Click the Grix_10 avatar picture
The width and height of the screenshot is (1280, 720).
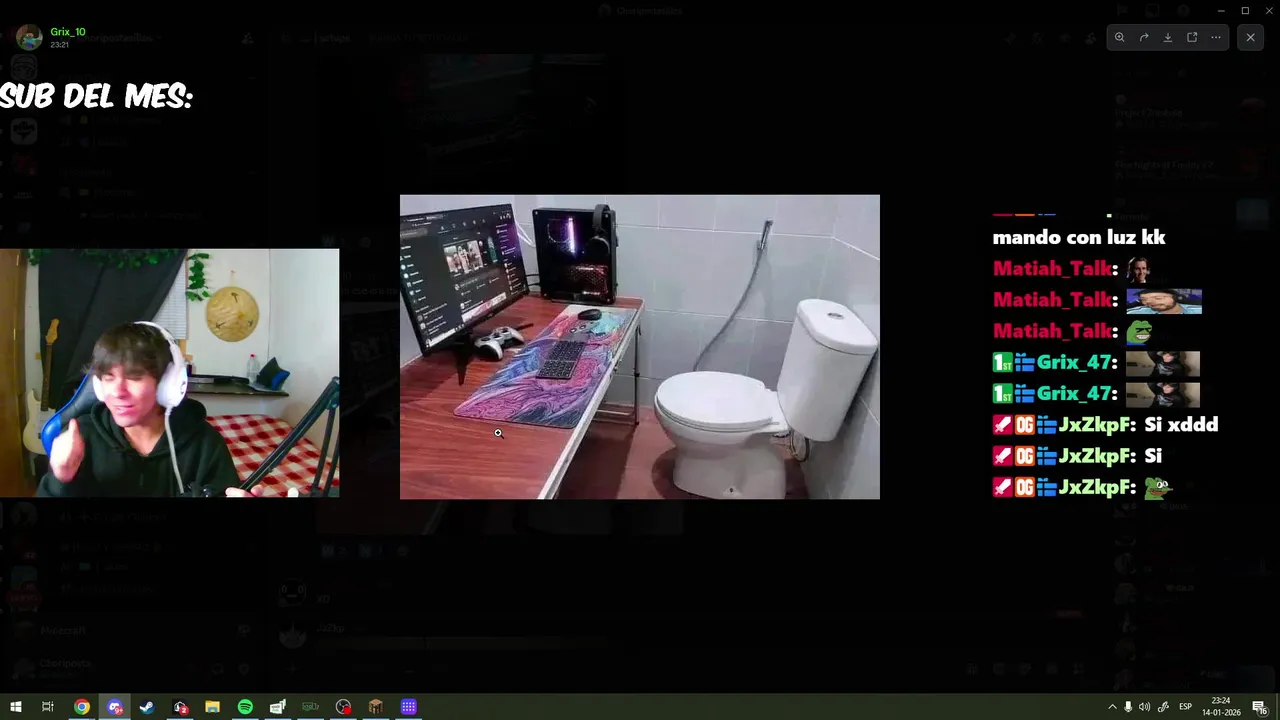click(x=29, y=38)
